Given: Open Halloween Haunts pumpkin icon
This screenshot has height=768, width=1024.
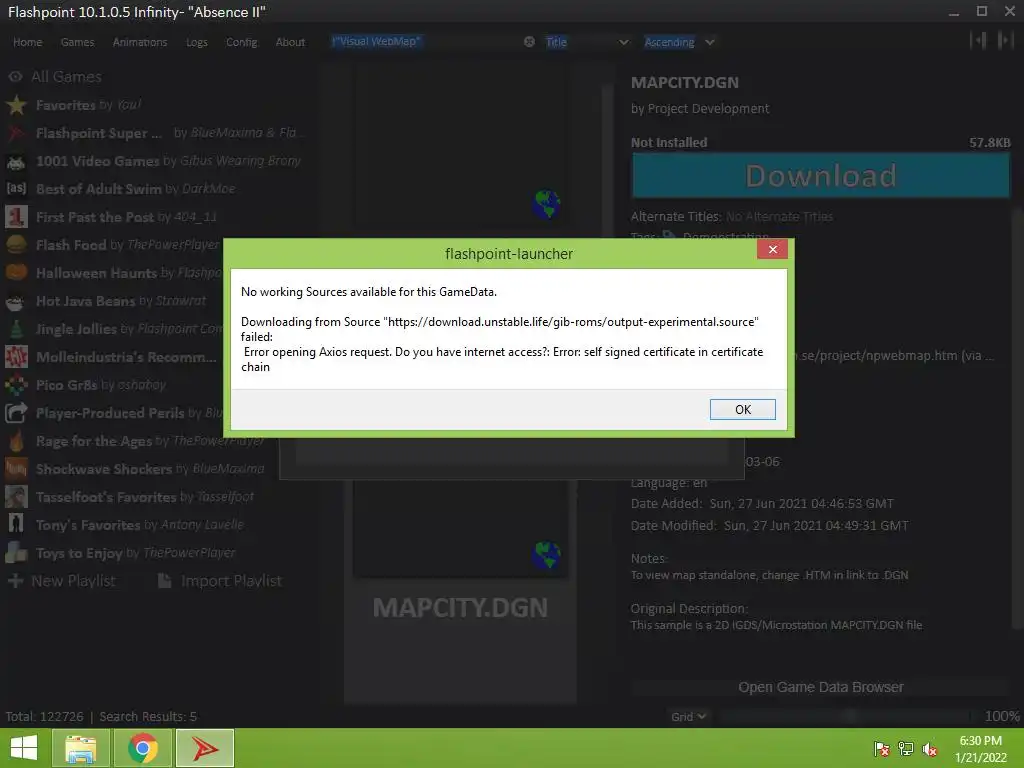Looking at the screenshot, I should [x=16, y=272].
